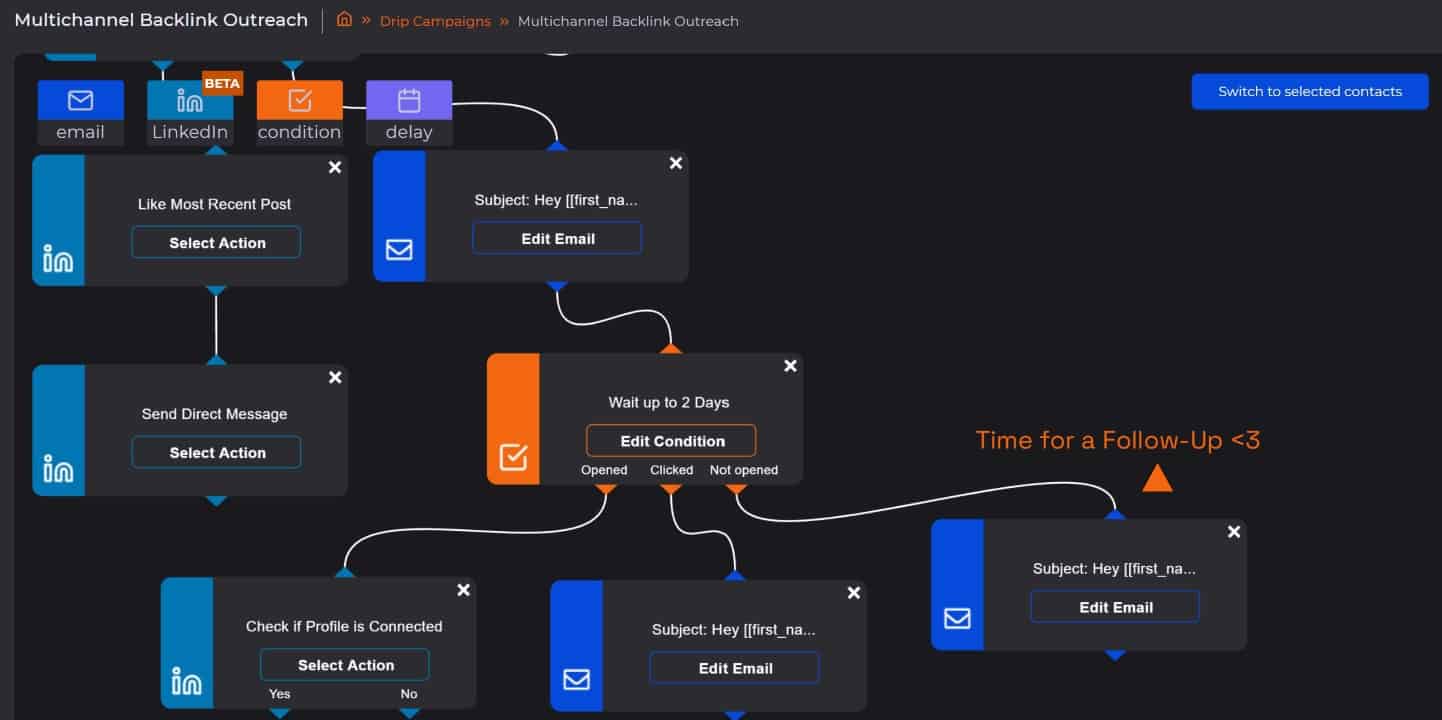The image size is (1442, 720).
Task: Select the email node type icon
Action: pos(80,101)
